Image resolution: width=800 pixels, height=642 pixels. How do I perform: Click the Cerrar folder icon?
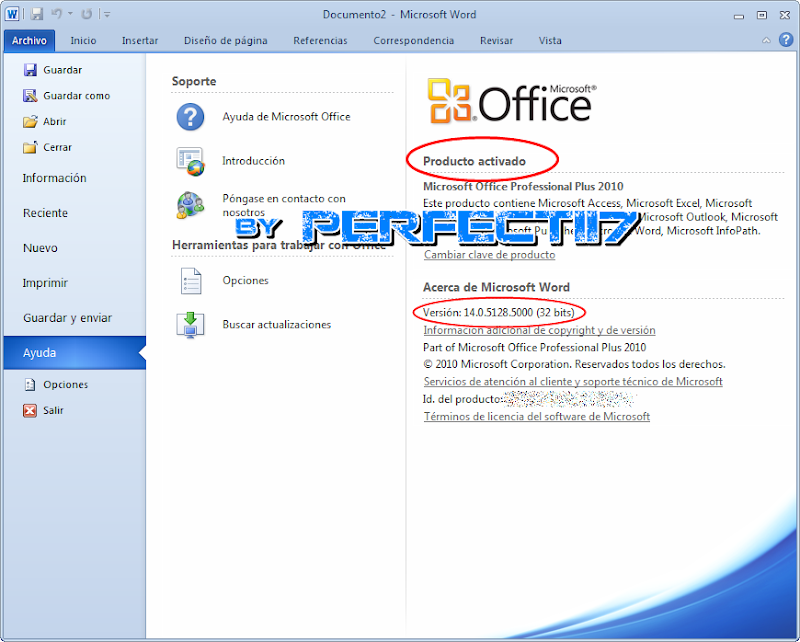pos(30,147)
